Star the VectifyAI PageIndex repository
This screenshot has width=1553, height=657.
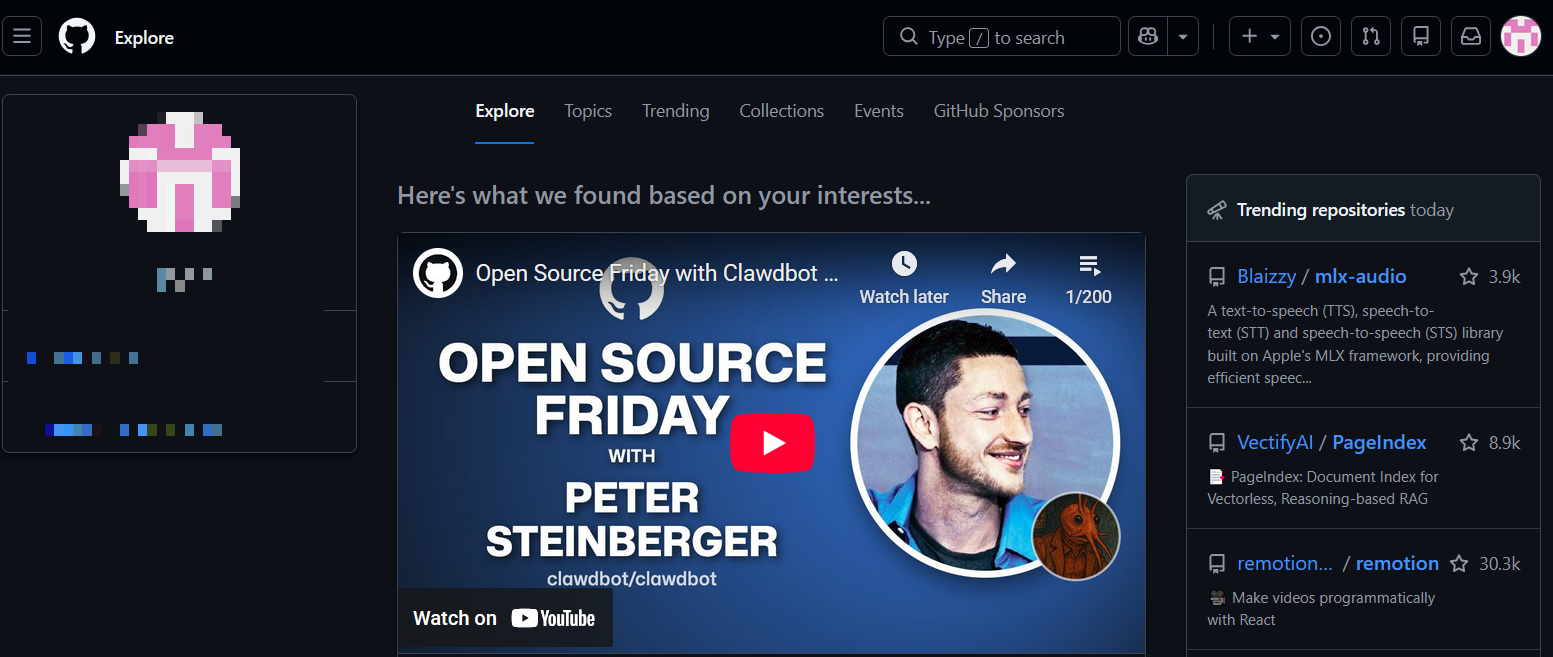(1468, 442)
